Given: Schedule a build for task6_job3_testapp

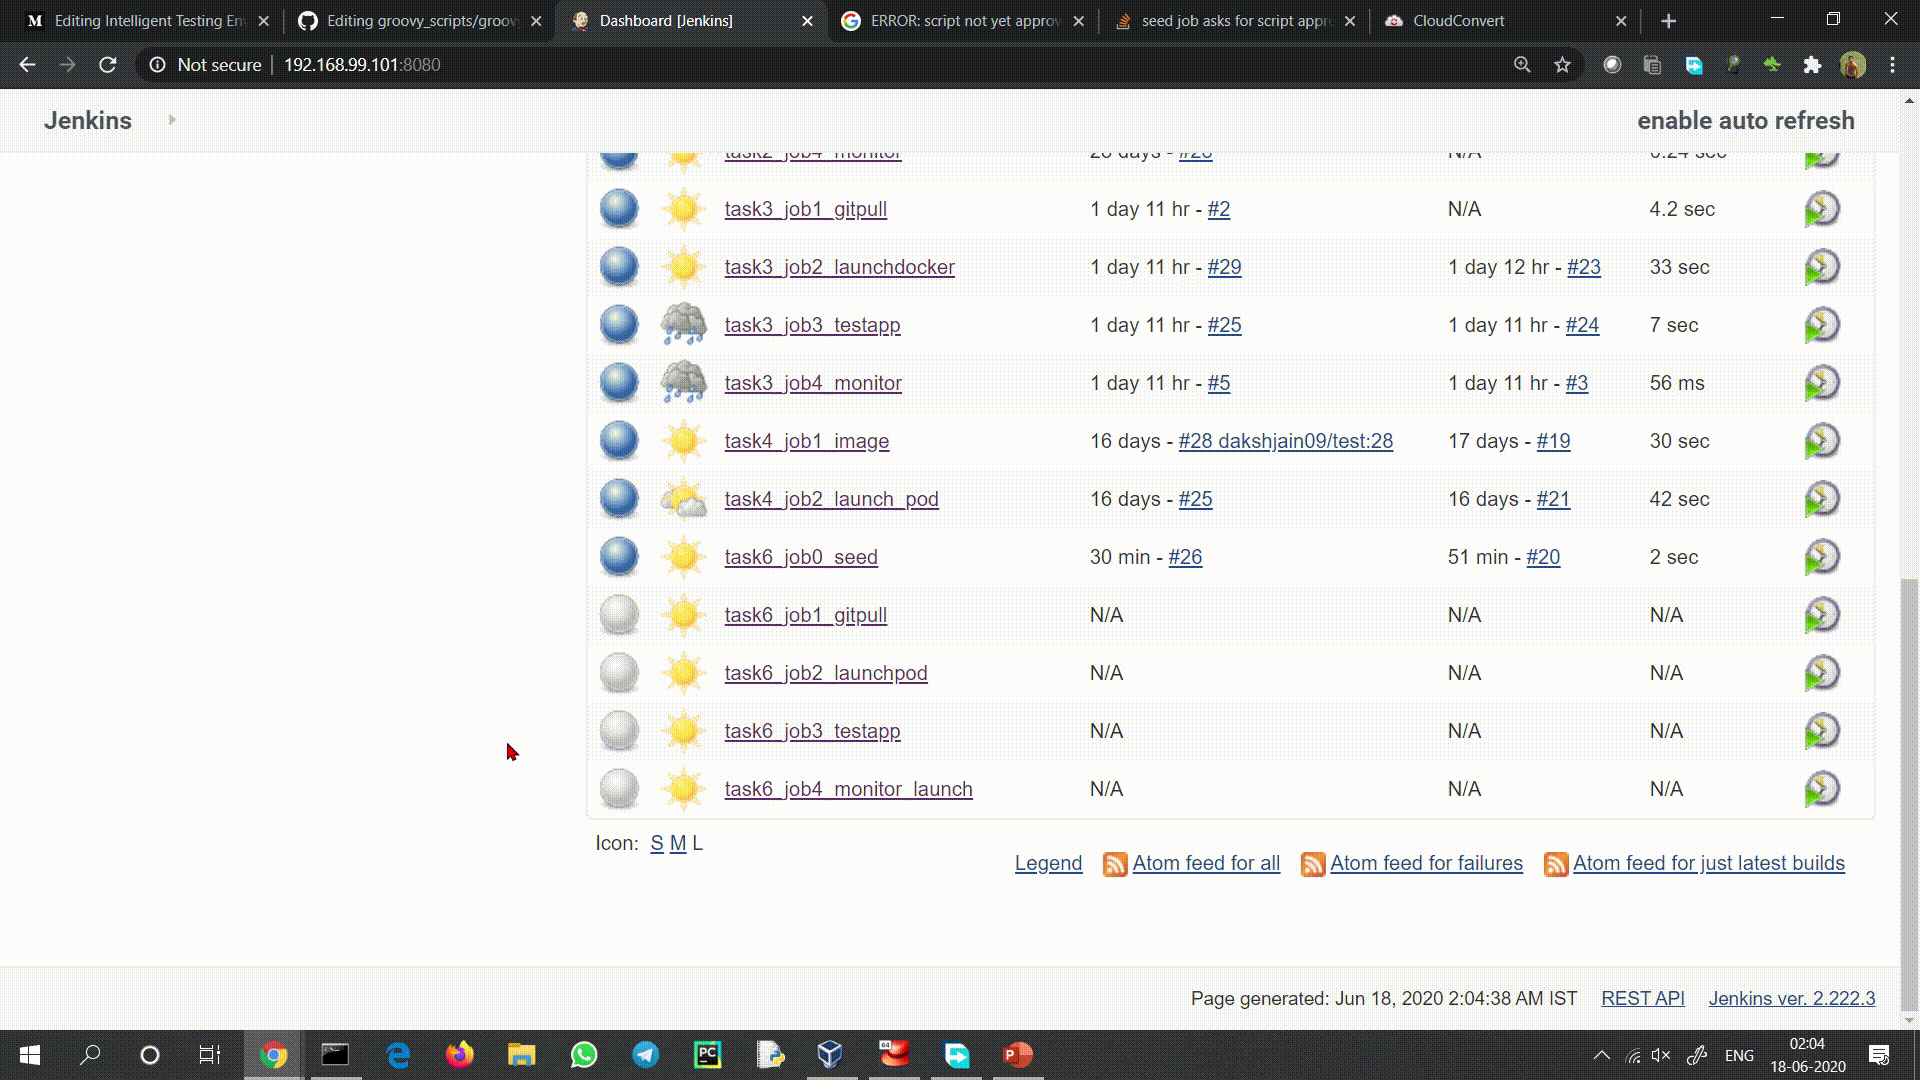Looking at the screenshot, I should tap(1822, 731).
